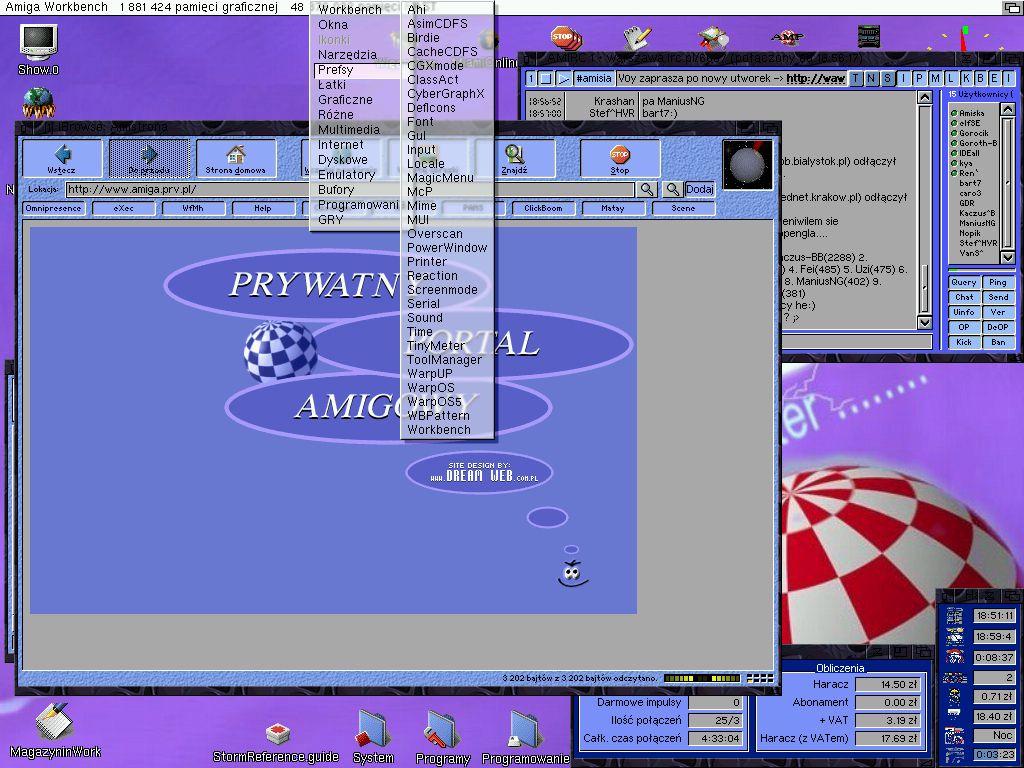Image resolution: width=1024 pixels, height=768 pixels.
Task: Click the Kick button in AmIRC
Action: point(964,342)
